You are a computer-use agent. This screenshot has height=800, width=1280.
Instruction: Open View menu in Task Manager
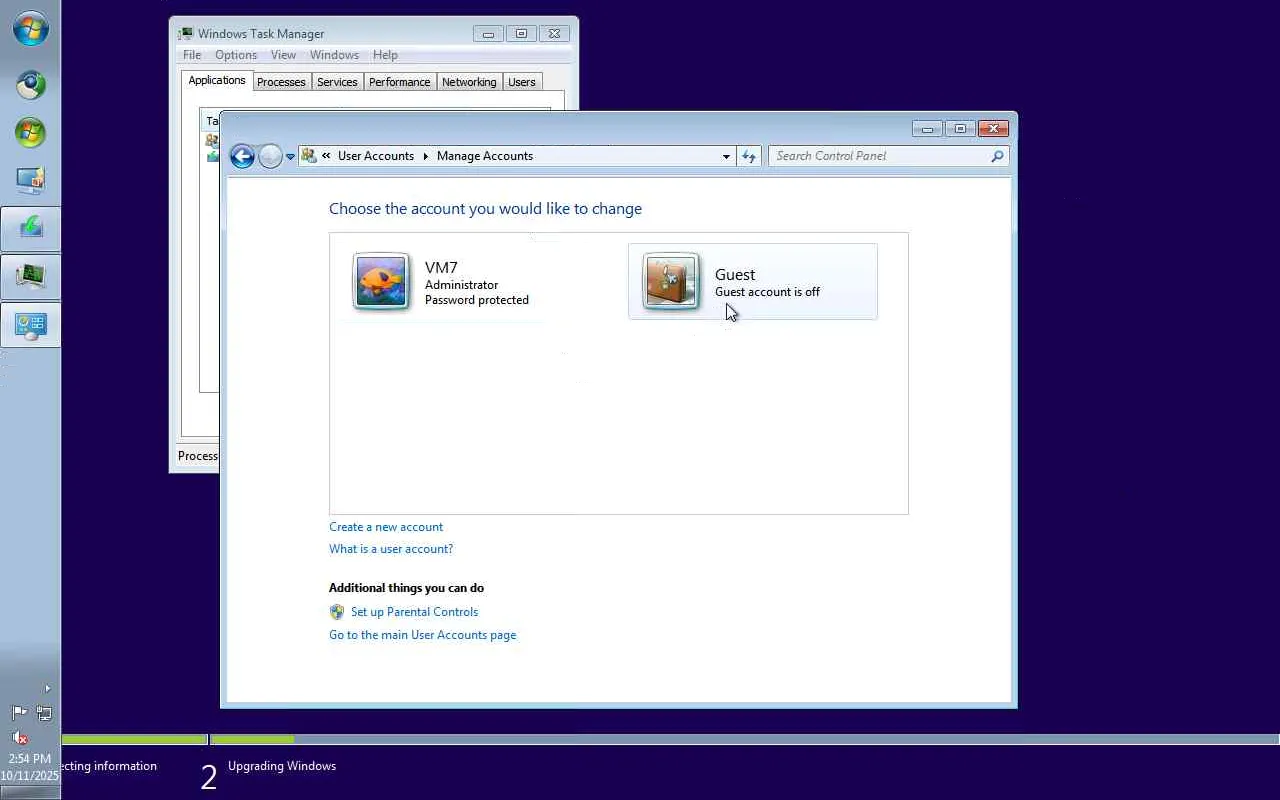(x=283, y=55)
